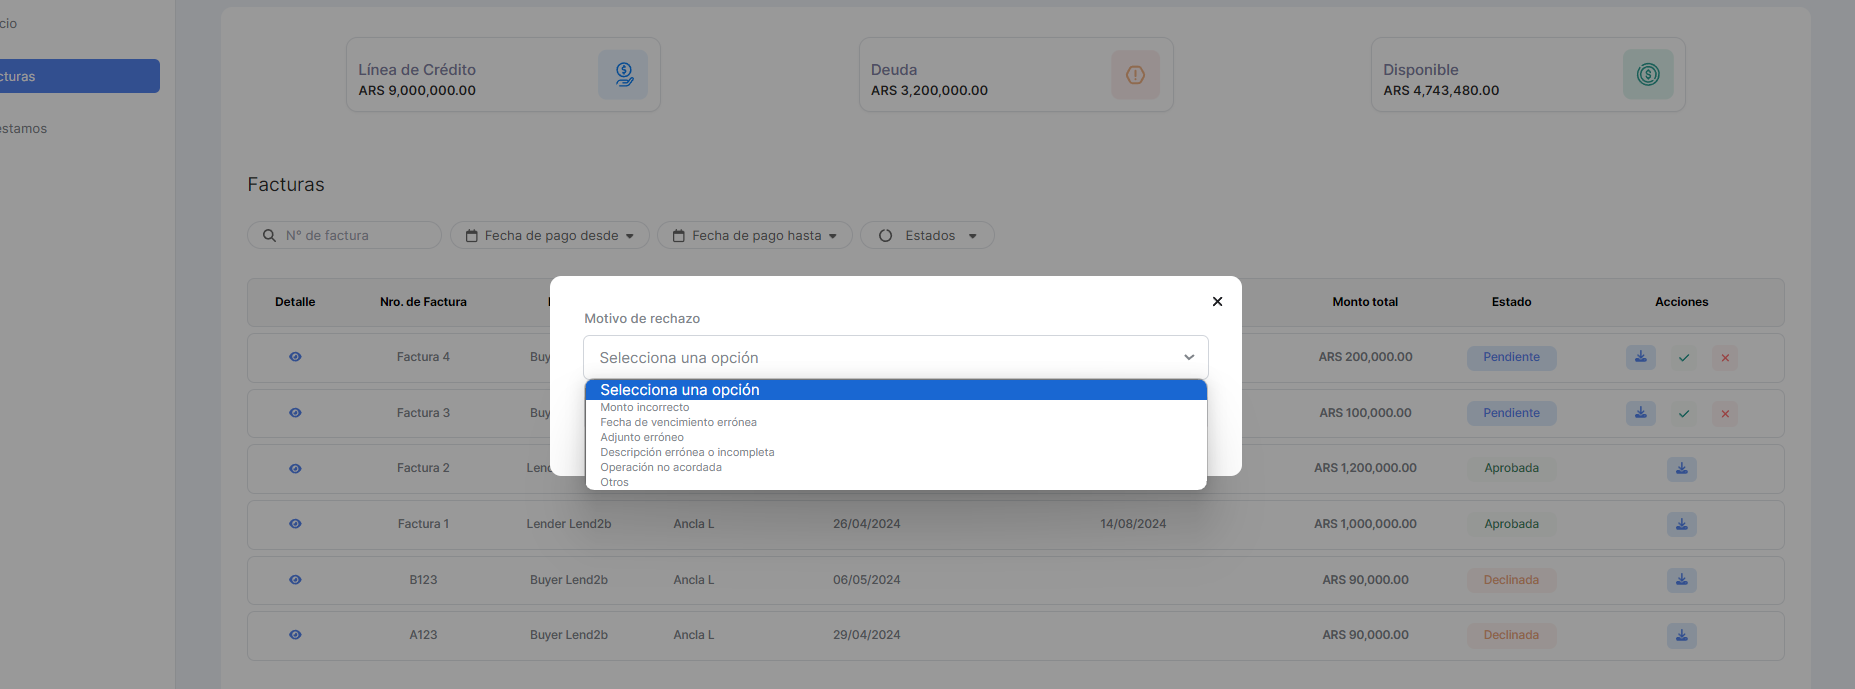Image resolution: width=1855 pixels, height=689 pixels.
Task: Click the download icon for invoice A123
Action: tap(1681, 635)
